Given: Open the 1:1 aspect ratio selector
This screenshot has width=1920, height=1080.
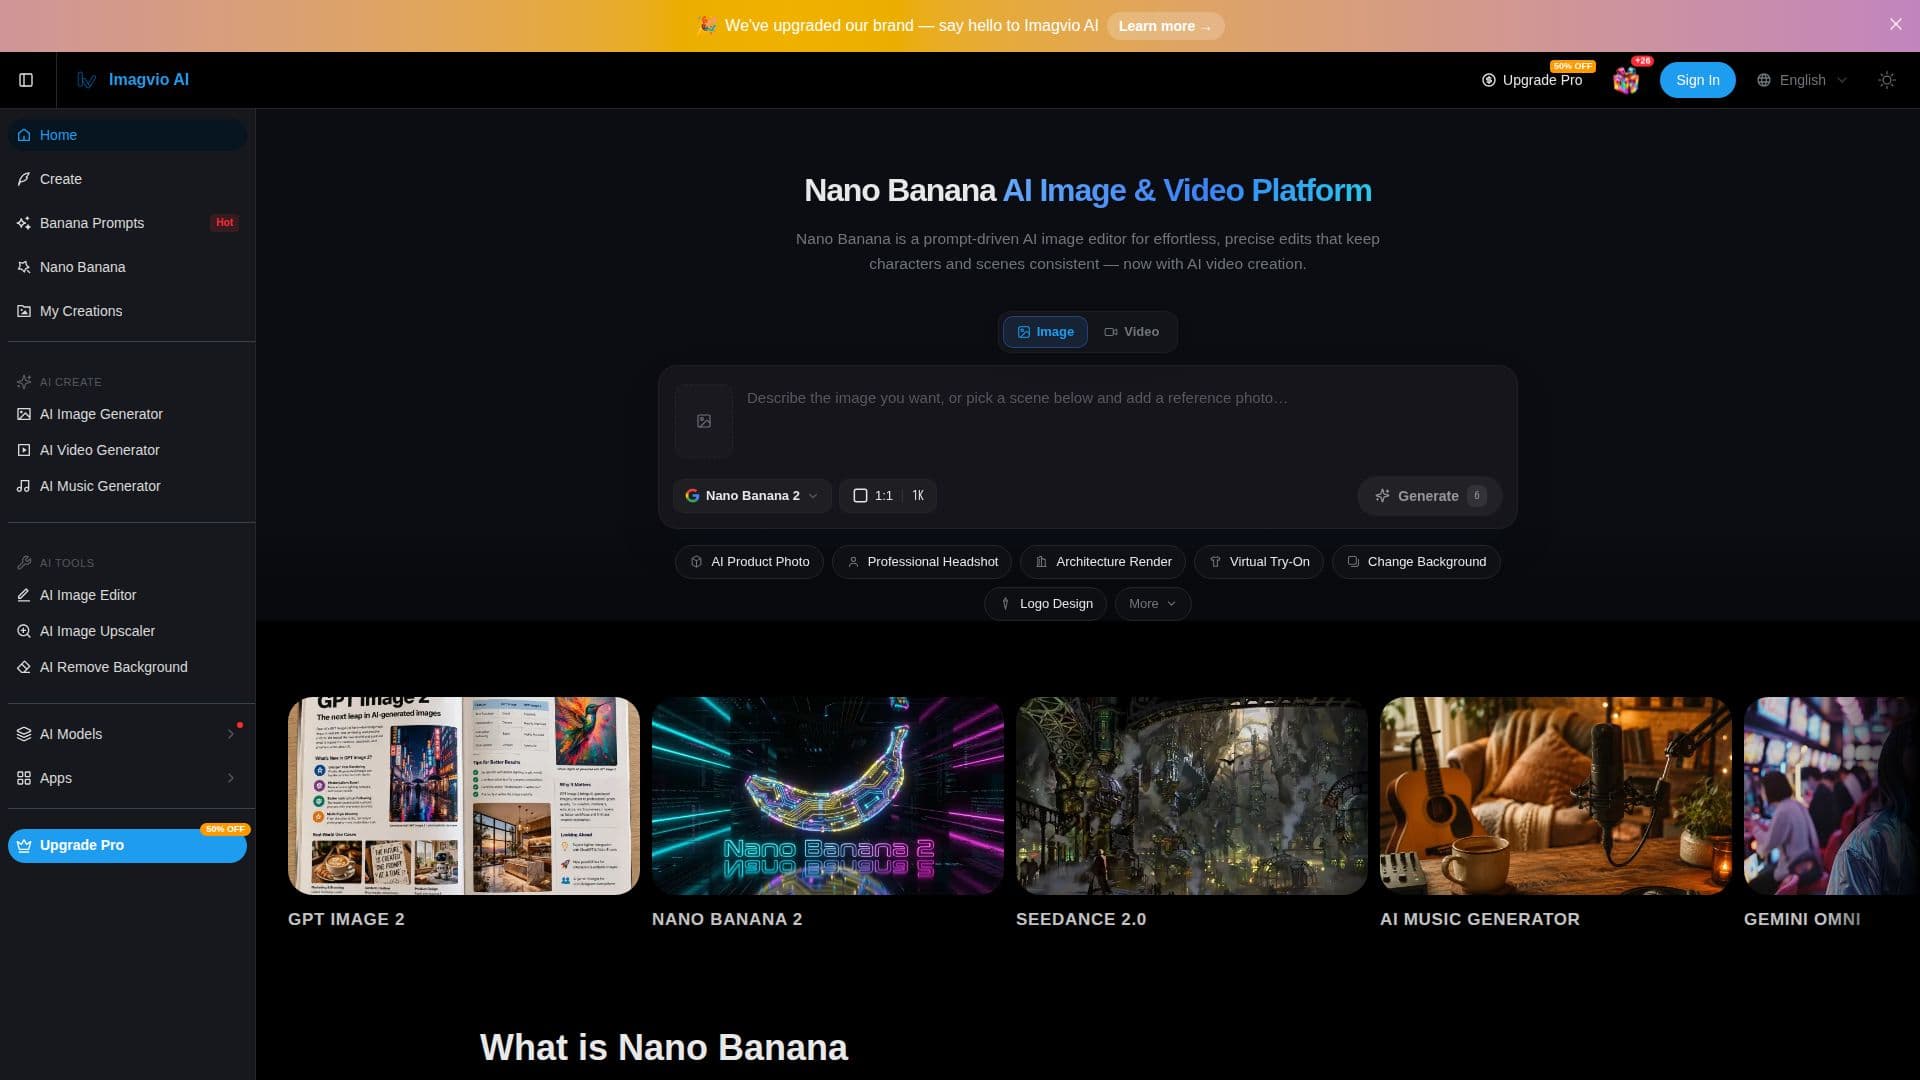Looking at the screenshot, I should coord(873,496).
